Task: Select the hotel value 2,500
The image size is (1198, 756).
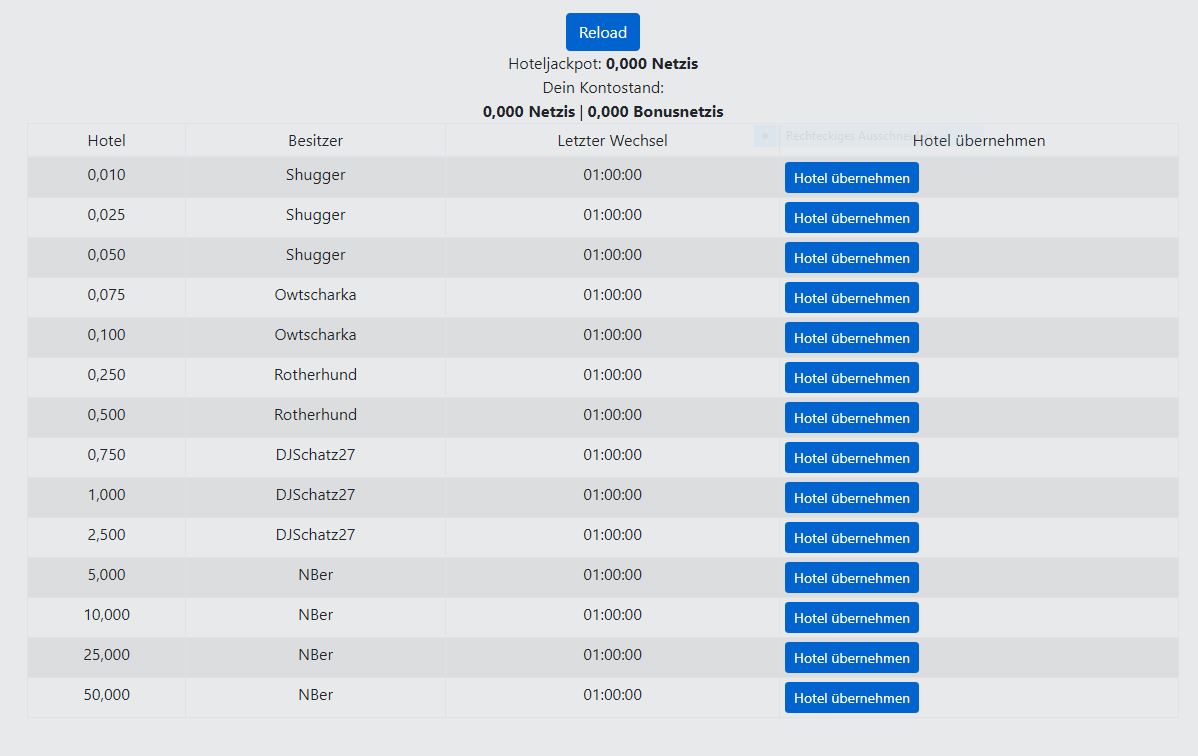Action: (x=106, y=534)
